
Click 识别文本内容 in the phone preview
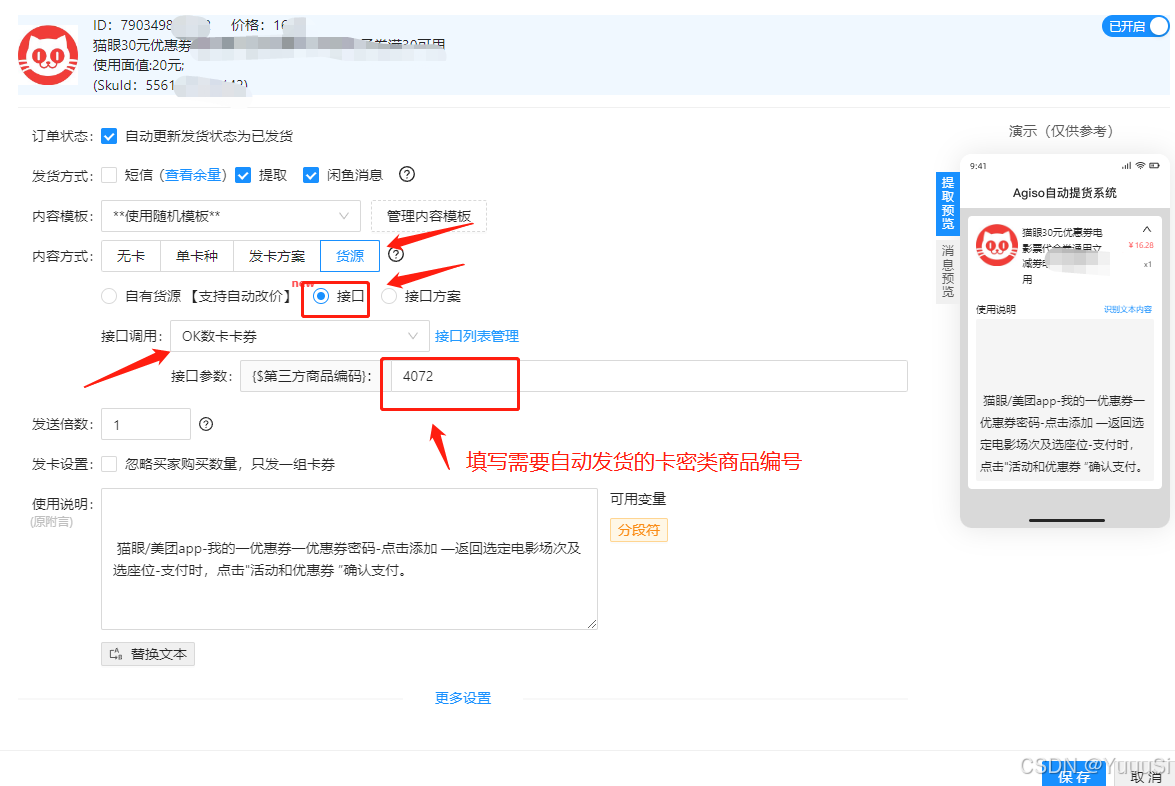[x=1127, y=309]
